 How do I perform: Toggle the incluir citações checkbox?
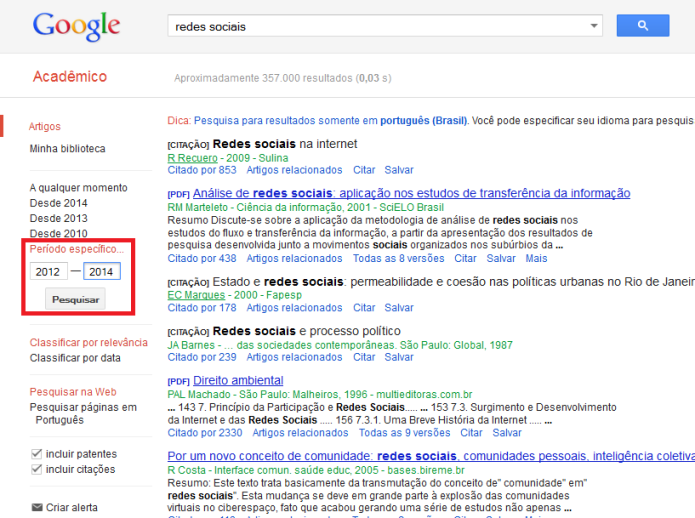[x=36, y=469]
